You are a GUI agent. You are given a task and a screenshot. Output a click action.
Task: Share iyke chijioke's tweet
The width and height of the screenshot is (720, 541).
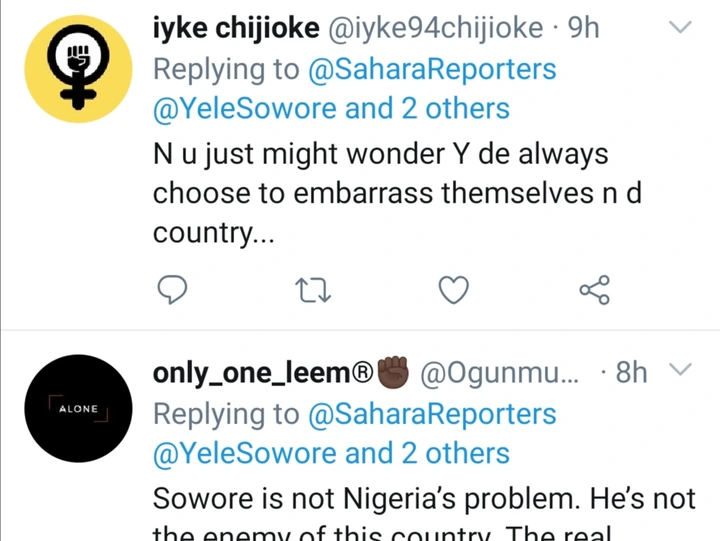click(x=595, y=291)
